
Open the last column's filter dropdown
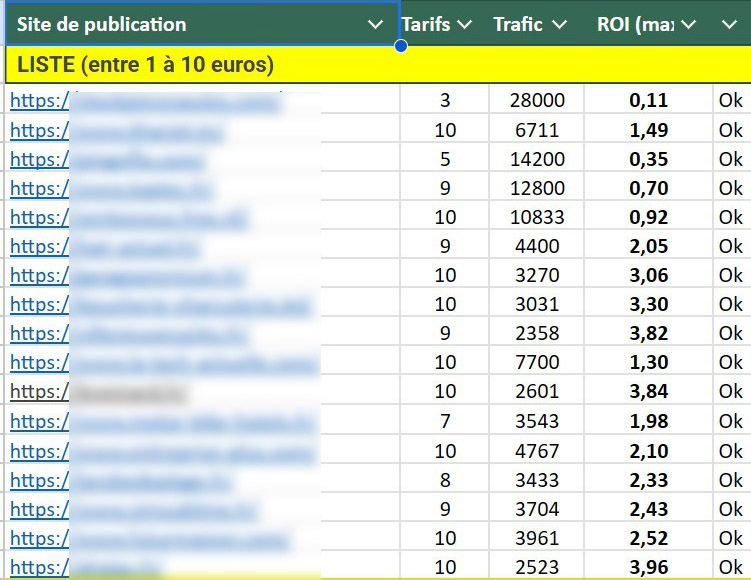(729, 24)
